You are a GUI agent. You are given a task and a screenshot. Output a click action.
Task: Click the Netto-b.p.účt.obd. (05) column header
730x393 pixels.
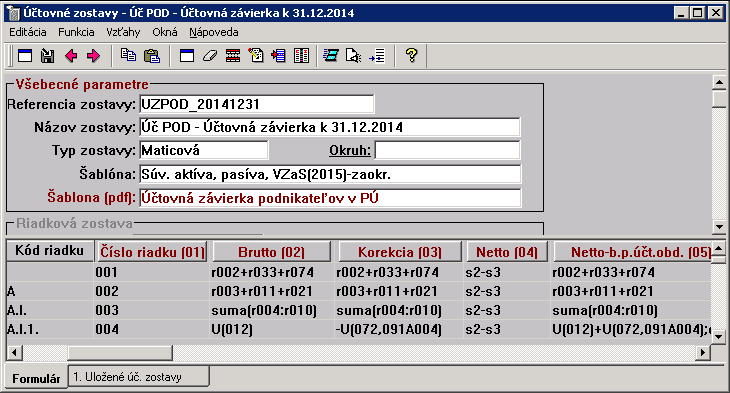coord(632,251)
